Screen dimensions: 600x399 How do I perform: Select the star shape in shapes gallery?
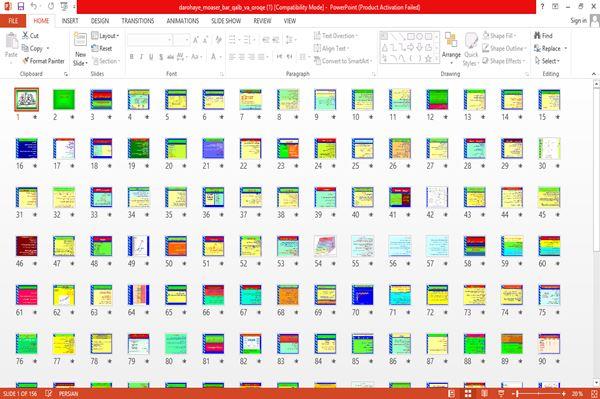click(428, 59)
